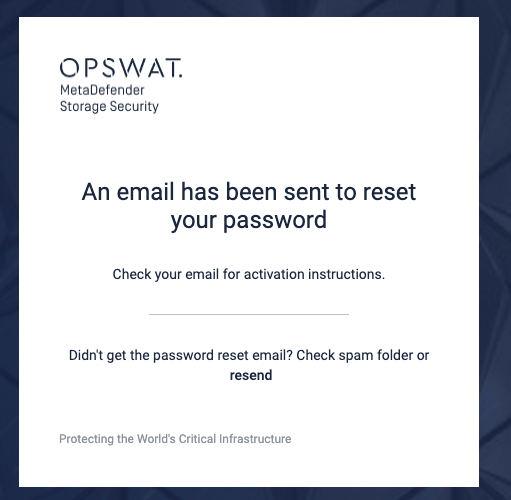511x500 pixels.
Task: Click the OPSWAT logo
Action: click(x=121, y=68)
